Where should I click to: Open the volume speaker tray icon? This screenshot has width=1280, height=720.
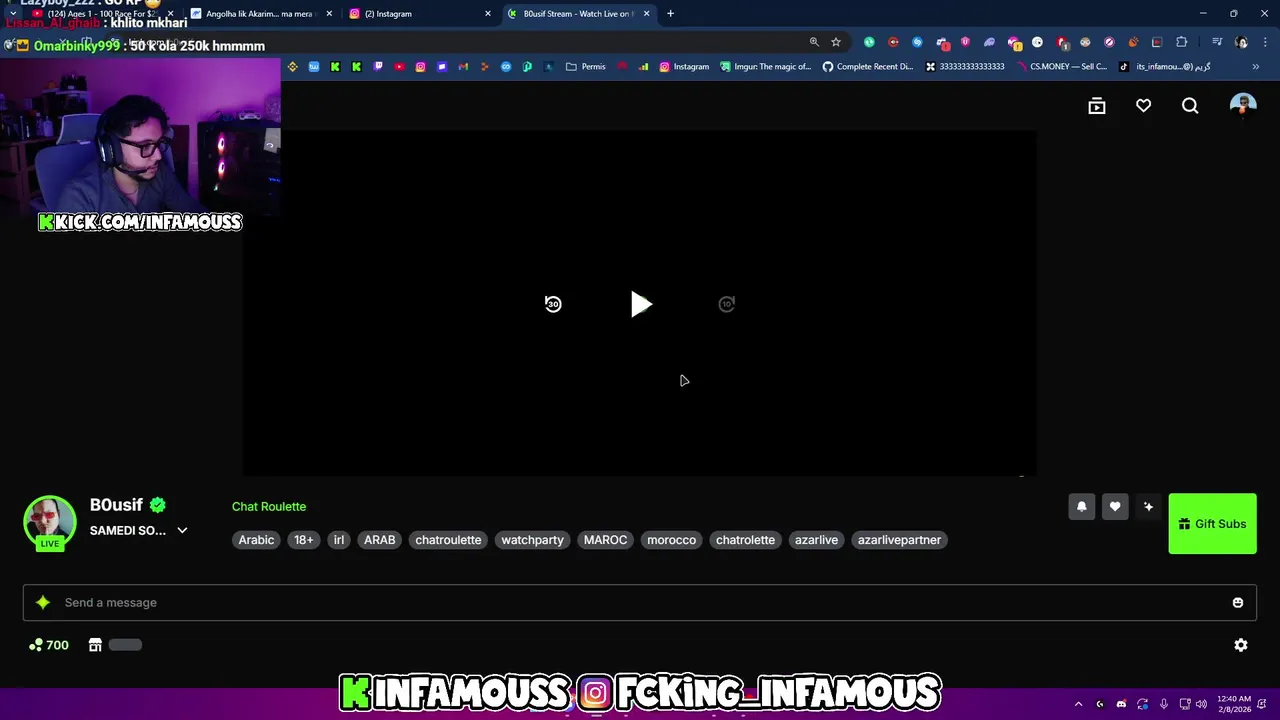[x=1201, y=704]
